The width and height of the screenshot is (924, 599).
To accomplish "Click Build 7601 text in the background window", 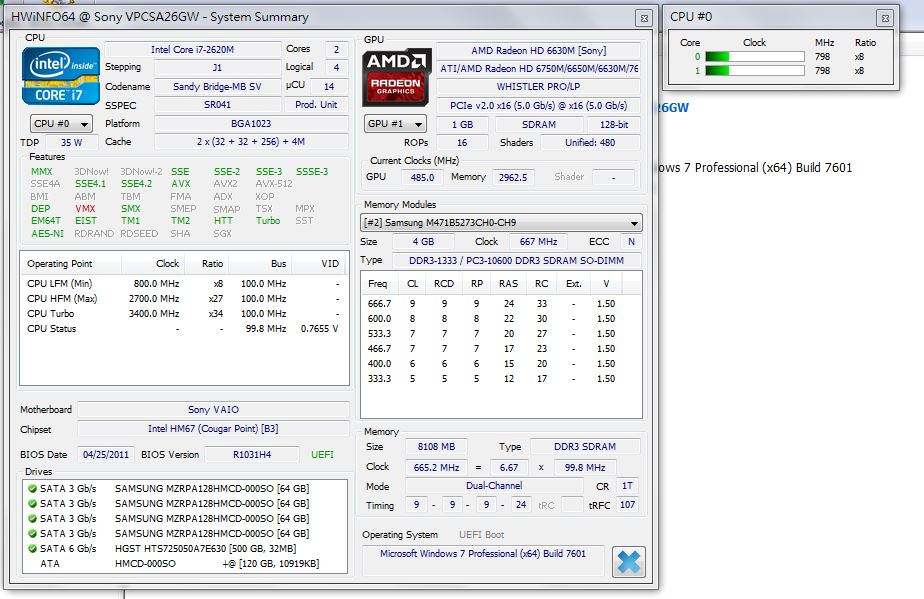I will (824, 168).
